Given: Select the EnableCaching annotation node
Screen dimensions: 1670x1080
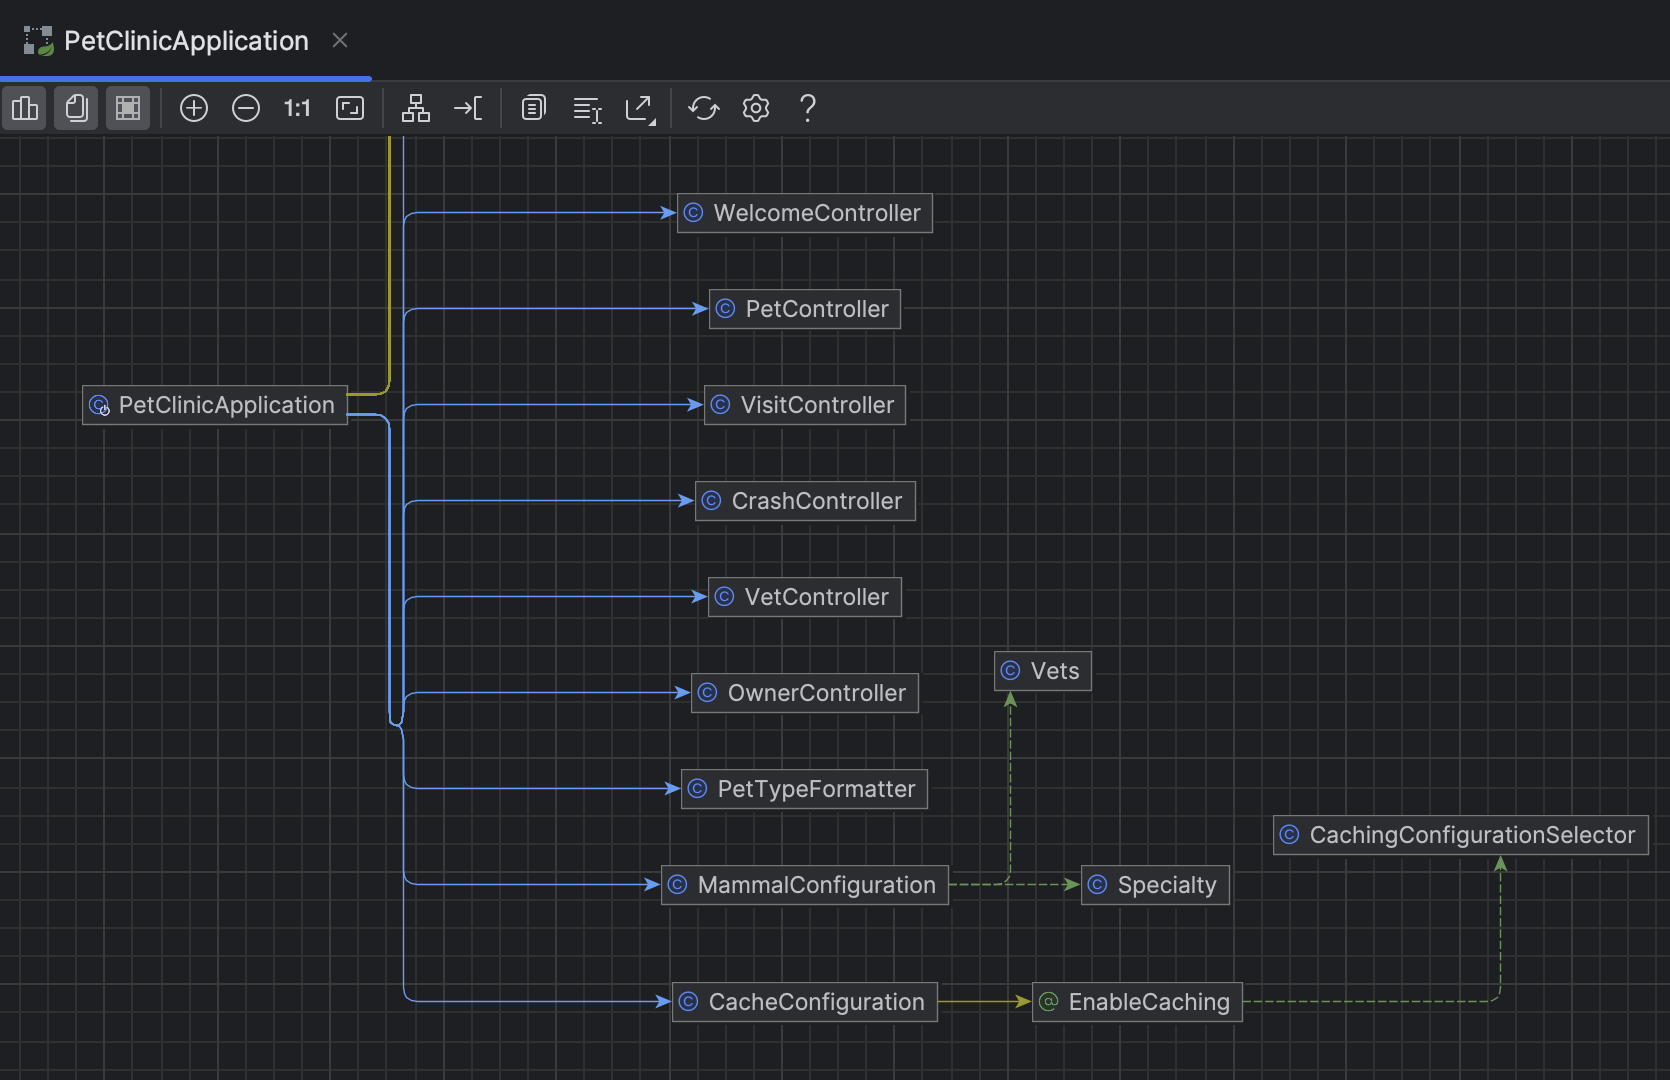Looking at the screenshot, I should tap(1135, 1001).
